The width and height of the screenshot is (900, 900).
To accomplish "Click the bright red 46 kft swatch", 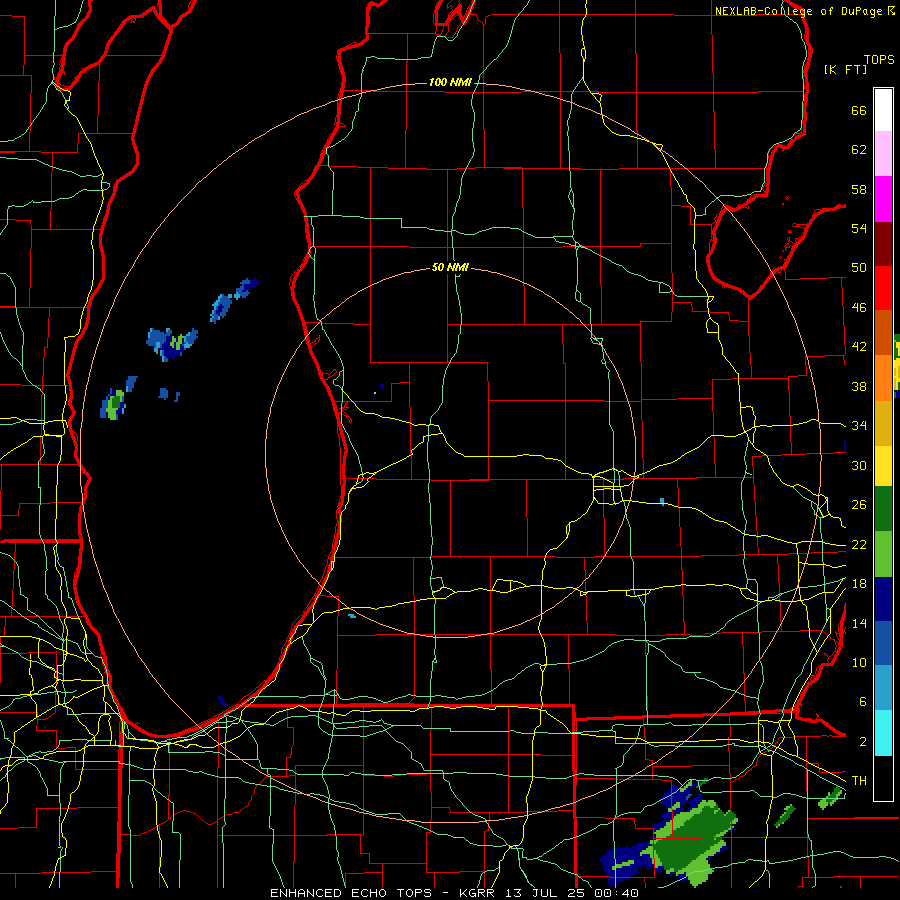I will pos(883,288).
